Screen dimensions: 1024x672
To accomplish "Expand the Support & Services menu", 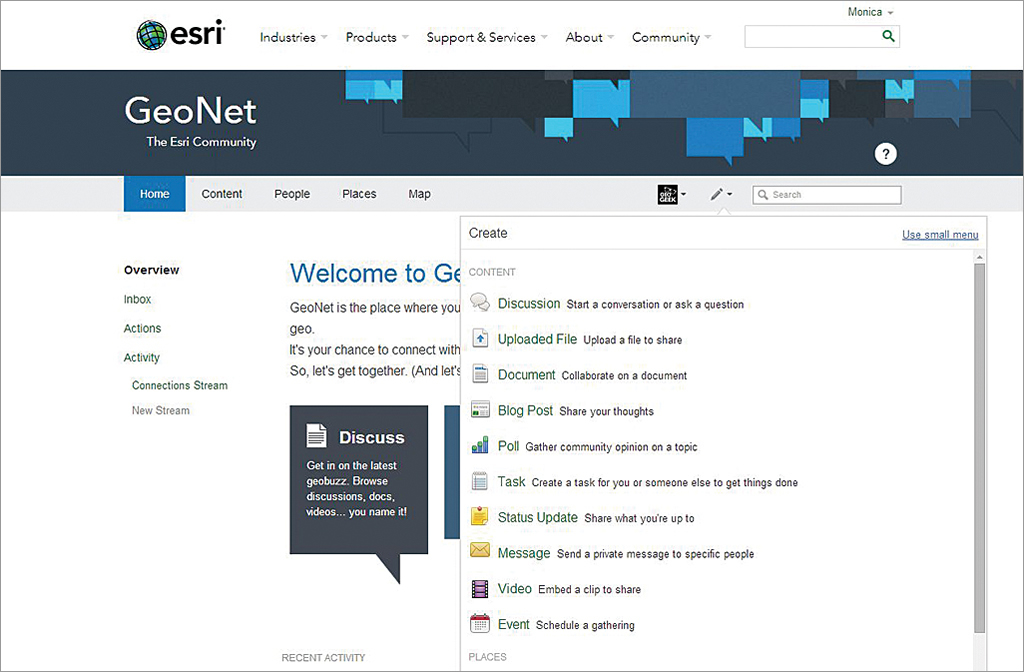I will [487, 37].
